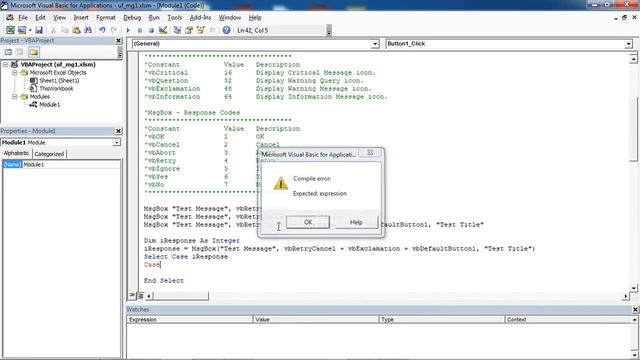
Task: Click View Code icon in Project panel
Action: pyautogui.click(x=8, y=52)
